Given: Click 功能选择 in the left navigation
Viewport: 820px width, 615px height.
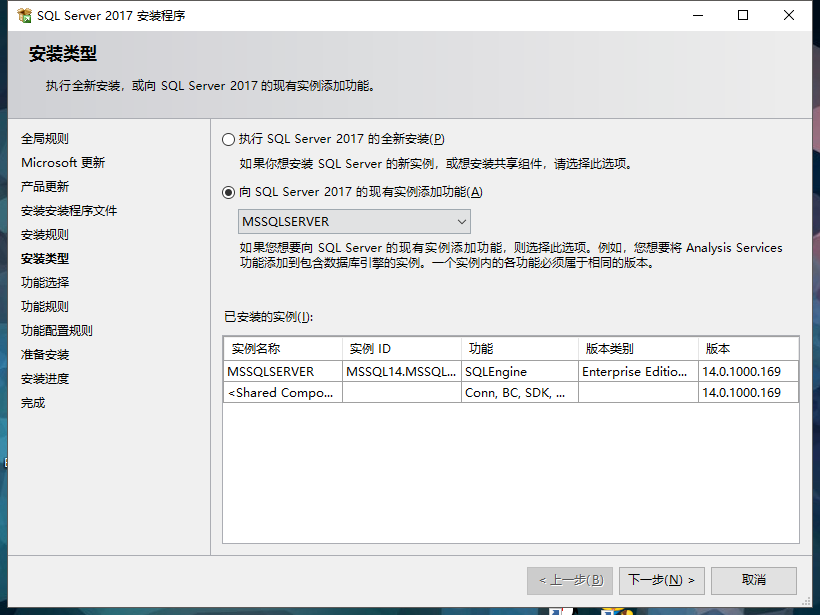Looking at the screenshot, I should pyautogui.click(x=46, y=282).
